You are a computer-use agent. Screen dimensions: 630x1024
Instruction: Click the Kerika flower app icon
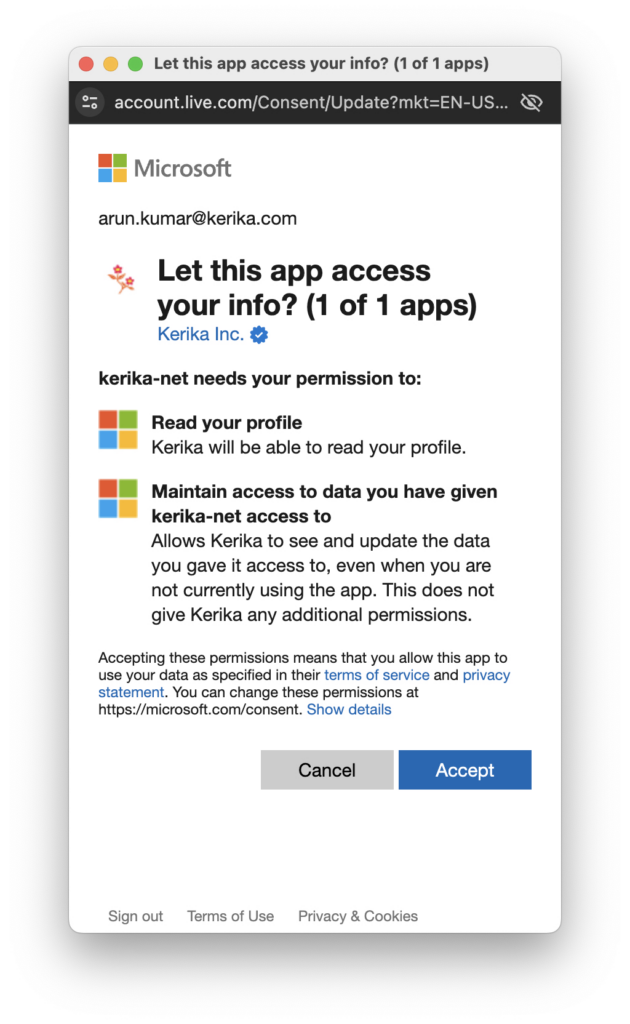pos(121,279)
